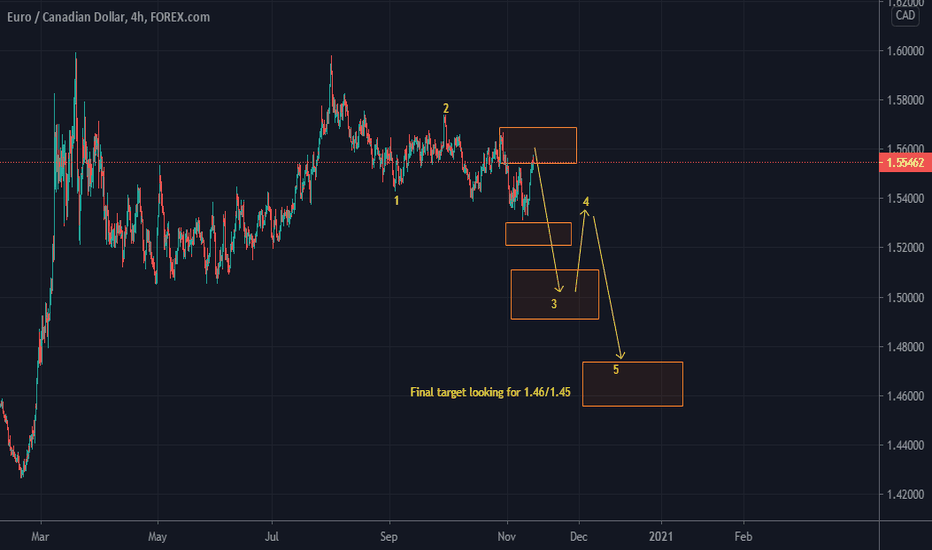Click the May label on time axis
The image size is (932, 550).
click(x=157, y=537)
